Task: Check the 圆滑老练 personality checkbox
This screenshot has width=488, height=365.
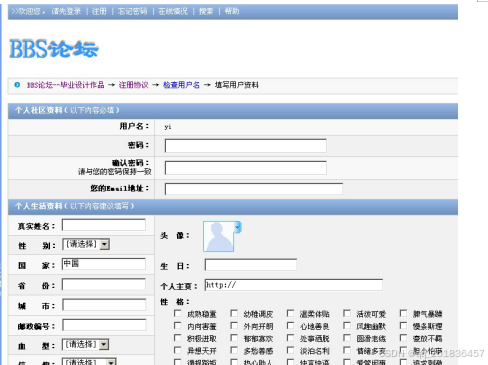Action: pos(347,338)
